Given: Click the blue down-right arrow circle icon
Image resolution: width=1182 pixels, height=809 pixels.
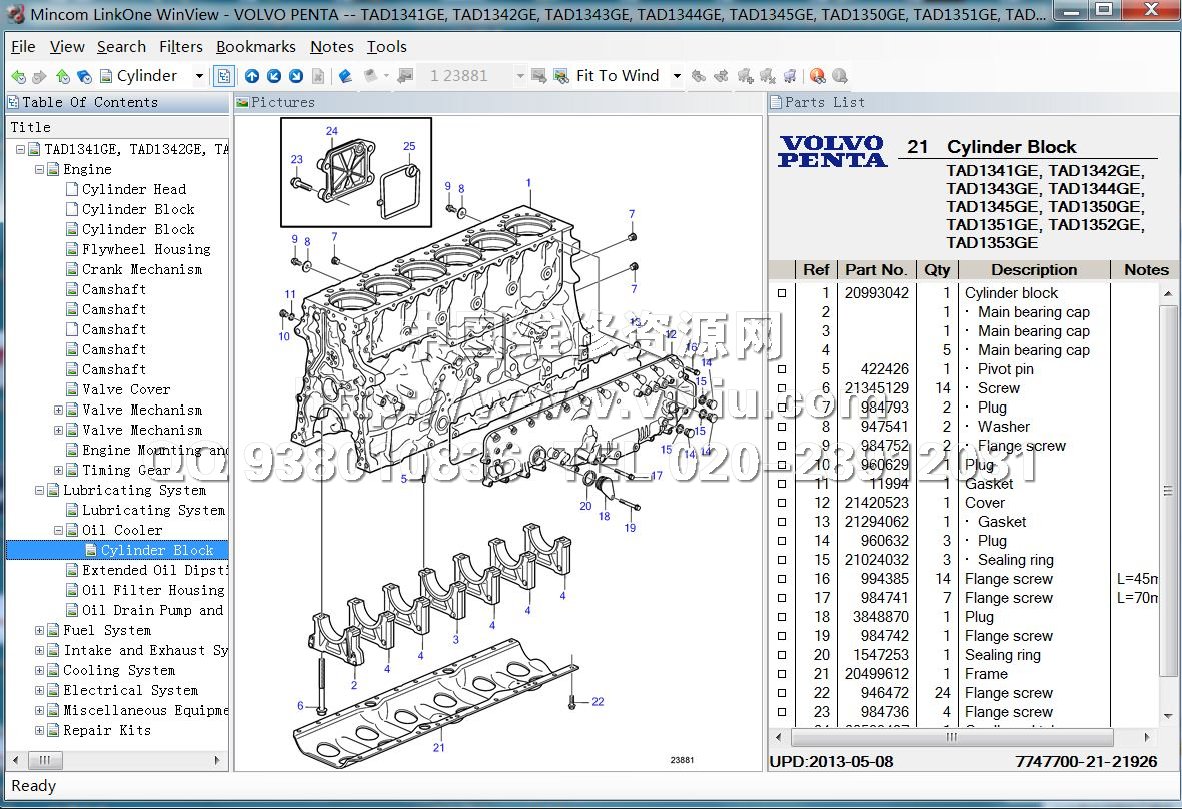Looking at the screenshot, I should click(x=296, y=76).
